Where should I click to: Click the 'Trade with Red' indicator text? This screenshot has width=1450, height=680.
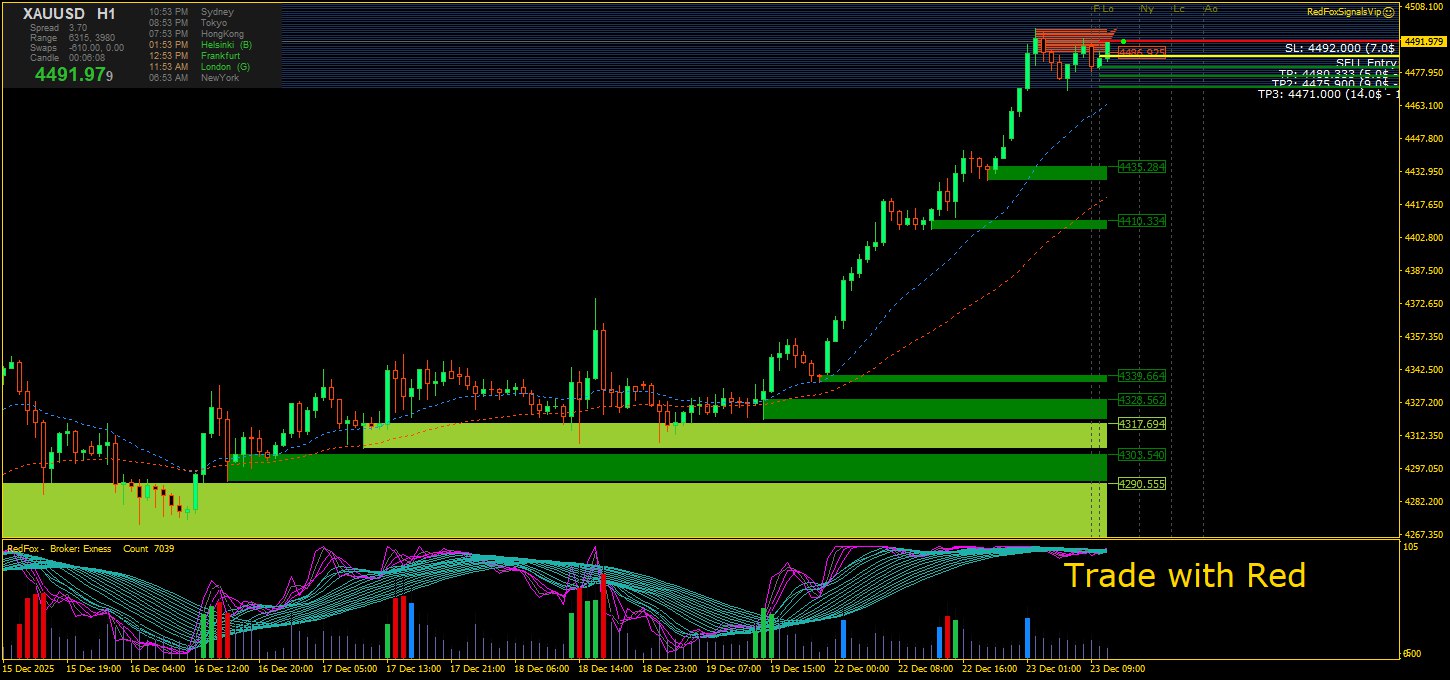point(1184,576)
